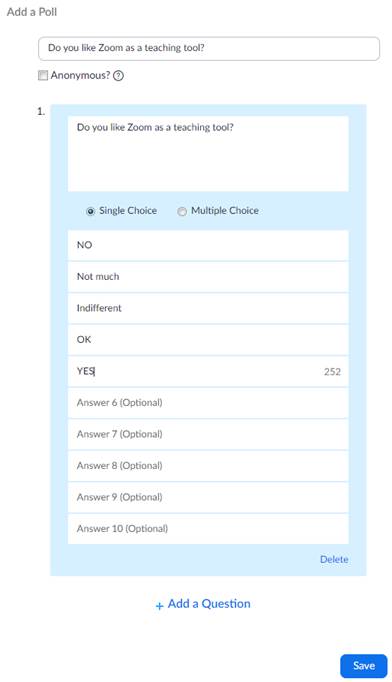Click the poll title input field

click(209, 48)
